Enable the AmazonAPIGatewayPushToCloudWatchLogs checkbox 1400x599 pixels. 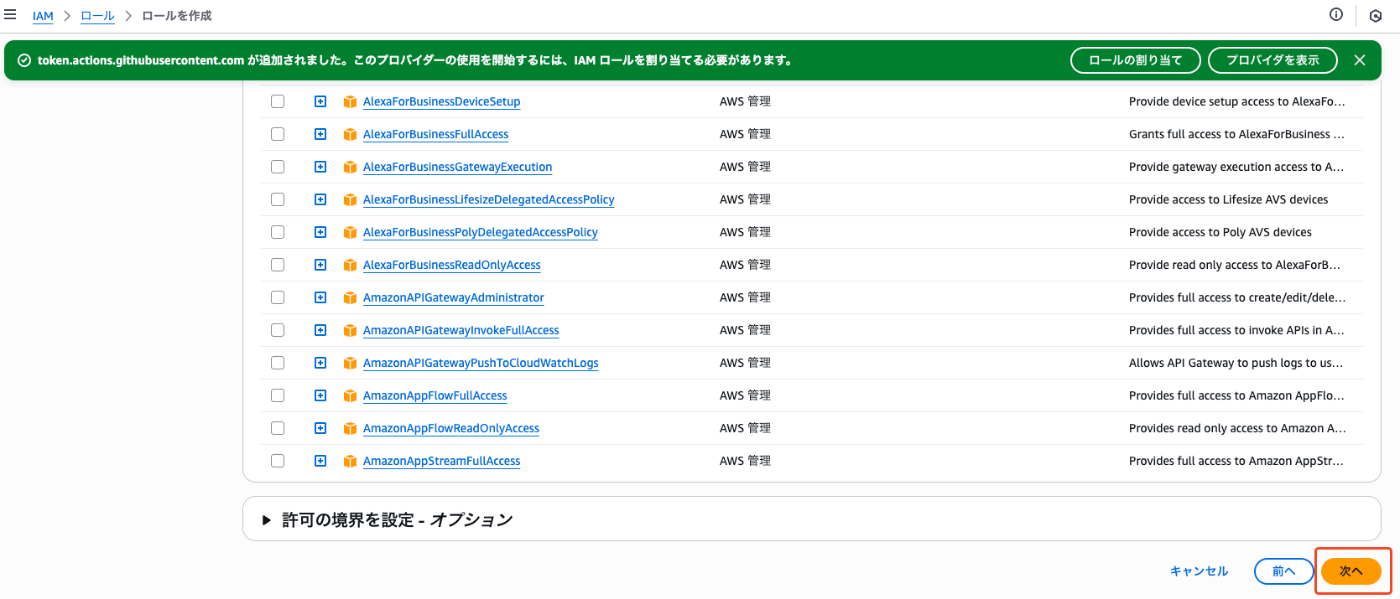point(277,363)
